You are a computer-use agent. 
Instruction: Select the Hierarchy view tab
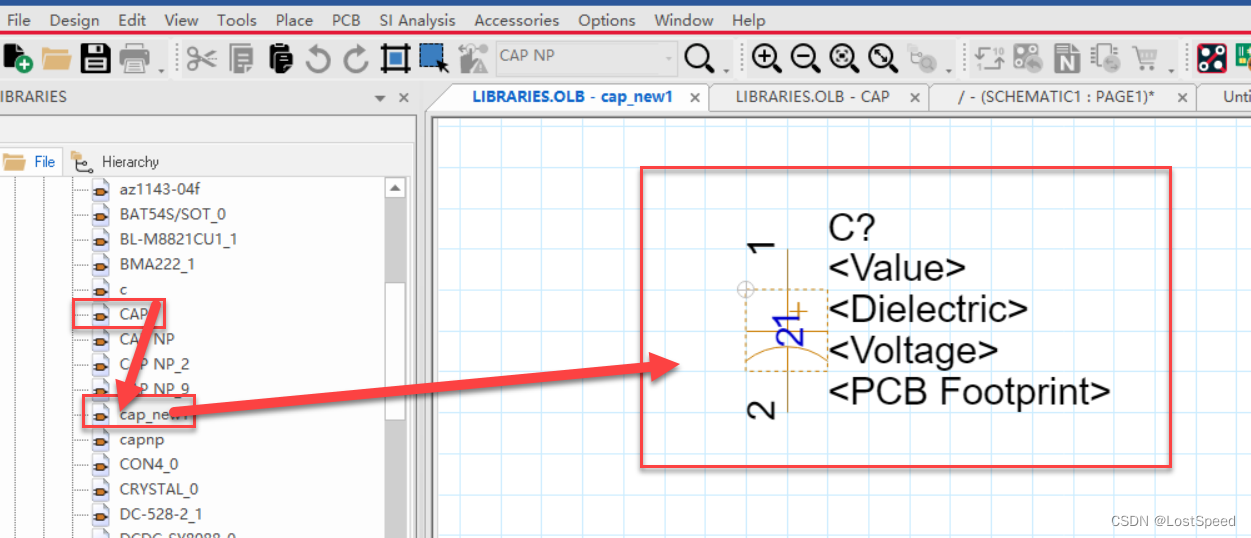(129, 162)
